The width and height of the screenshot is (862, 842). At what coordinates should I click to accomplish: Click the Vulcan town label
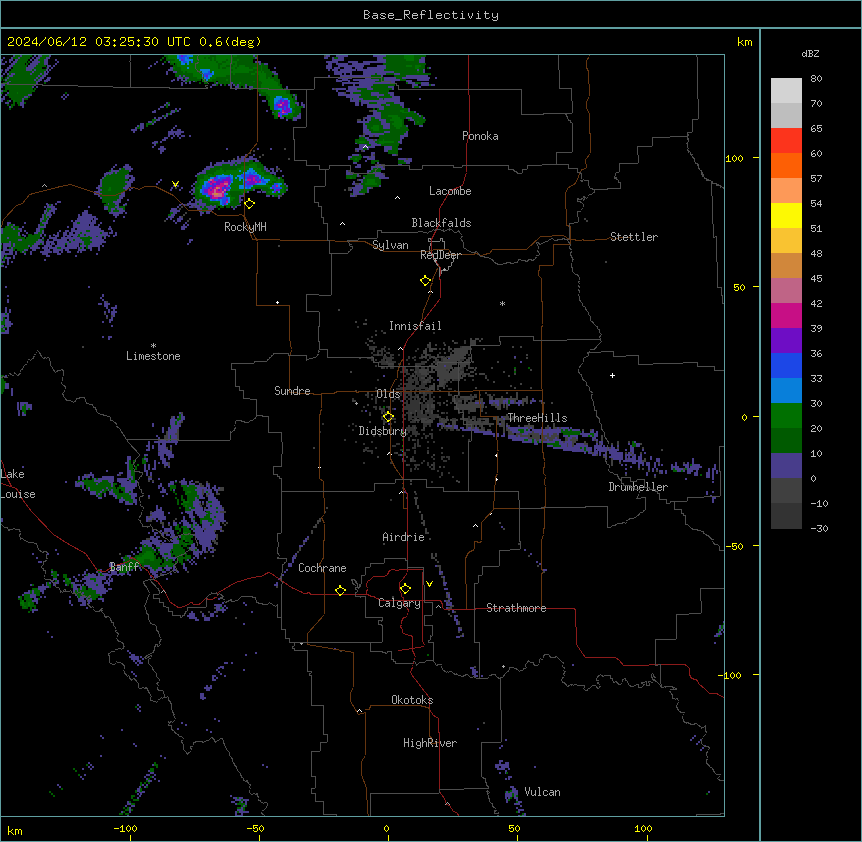[x=543, y=792]
